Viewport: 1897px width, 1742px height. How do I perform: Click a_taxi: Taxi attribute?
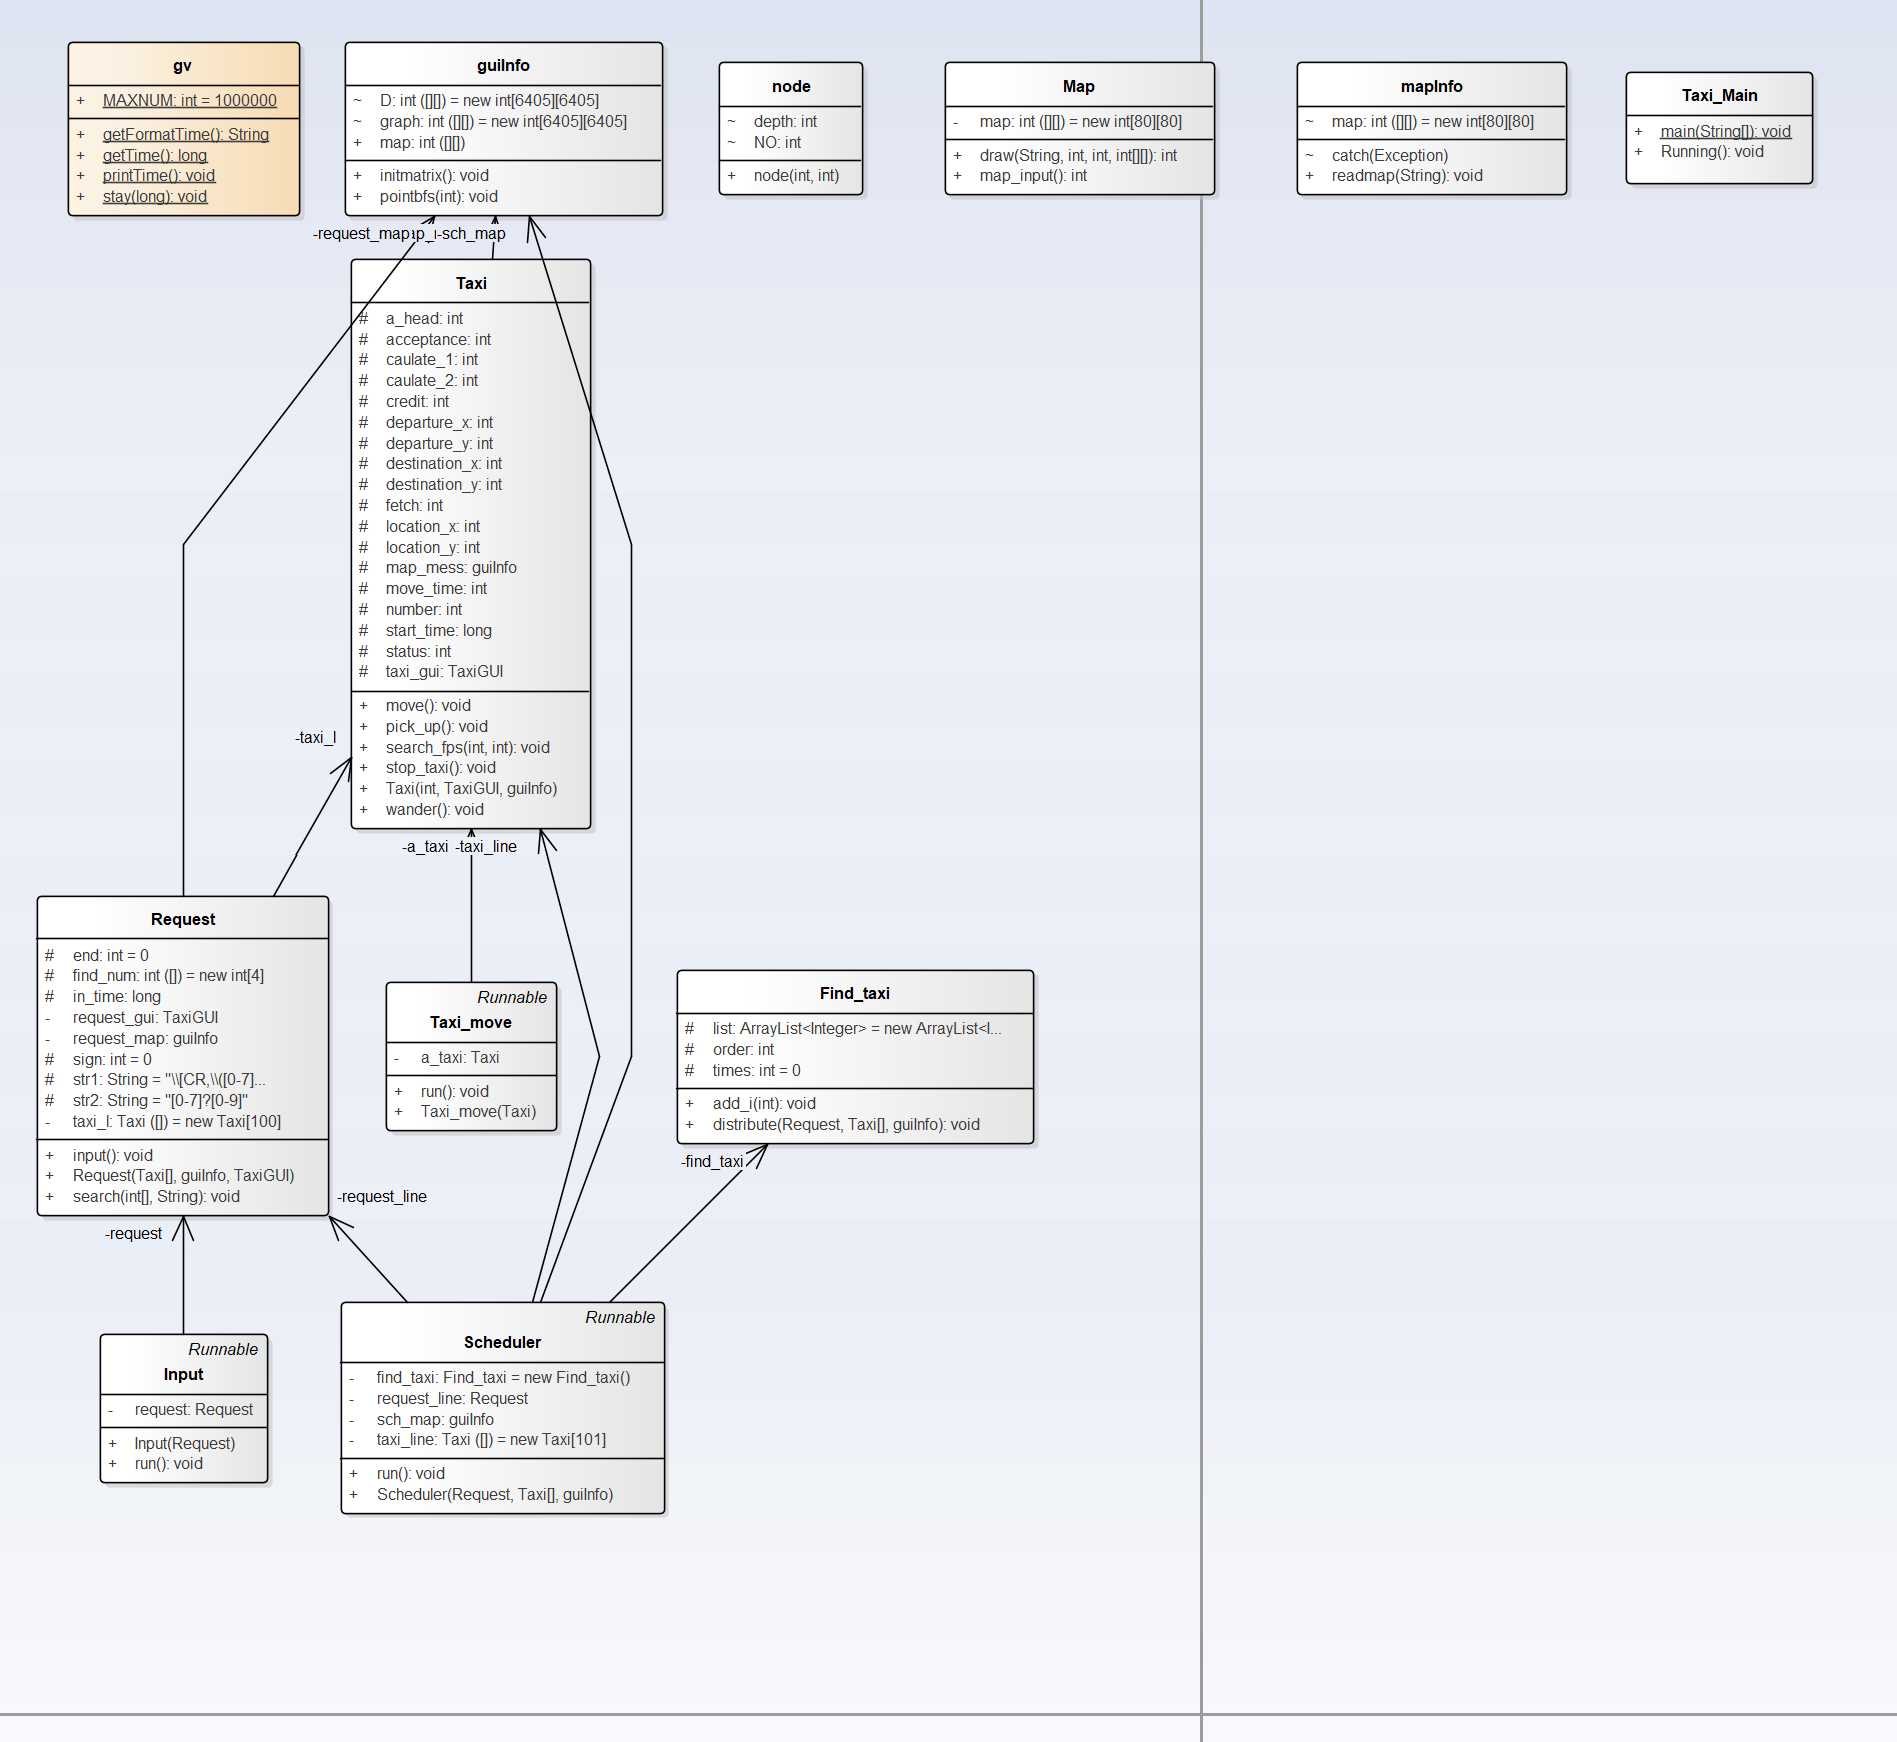click(x=460, y=1057)
